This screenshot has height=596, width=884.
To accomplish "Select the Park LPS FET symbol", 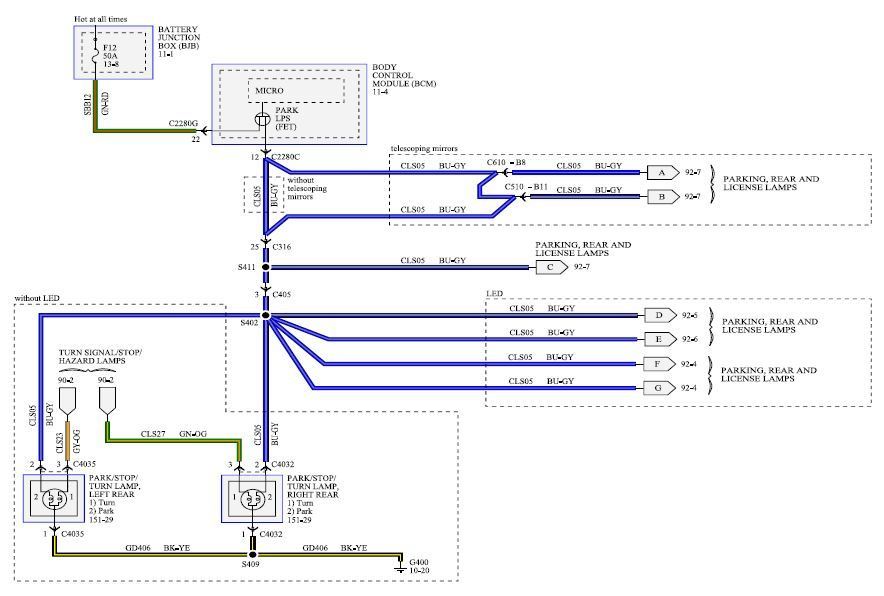I will tap(263, 120).
